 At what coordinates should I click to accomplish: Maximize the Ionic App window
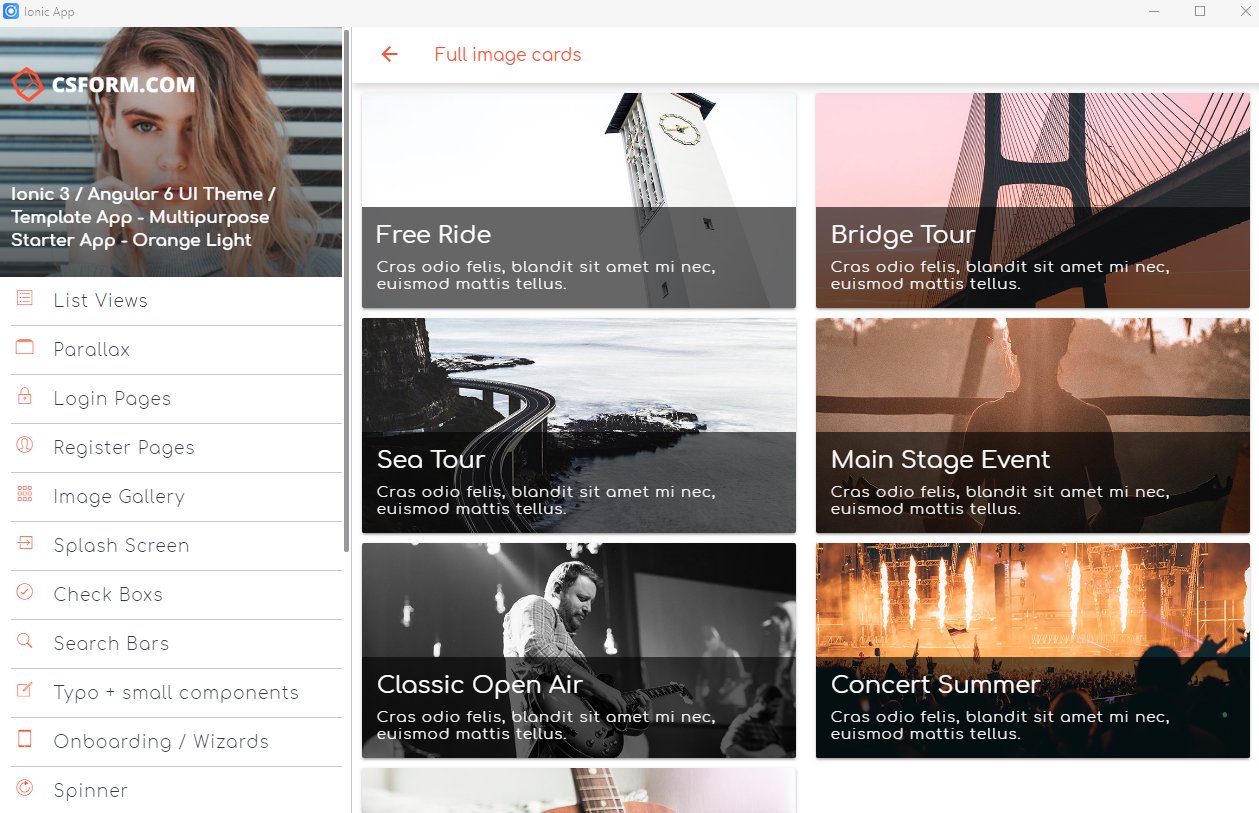tap(1200, 11)
